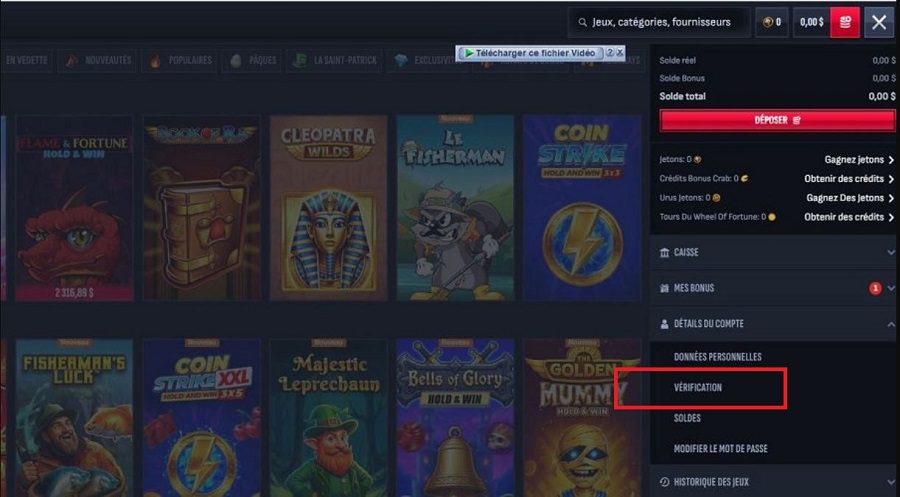The image size is (900, 497).
Task: Click the Urus Jetons coin icon
Action: pyautogui.click(x=716, y=198)
